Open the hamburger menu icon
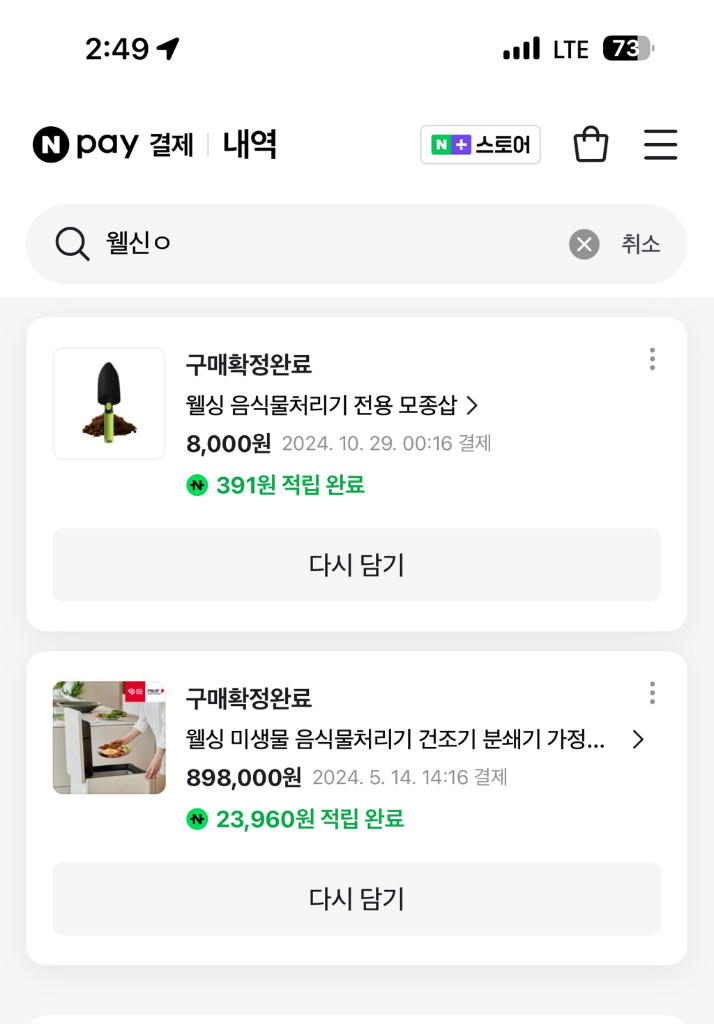This screenshot has height=1024, width=714. click(x=660, y=144)
